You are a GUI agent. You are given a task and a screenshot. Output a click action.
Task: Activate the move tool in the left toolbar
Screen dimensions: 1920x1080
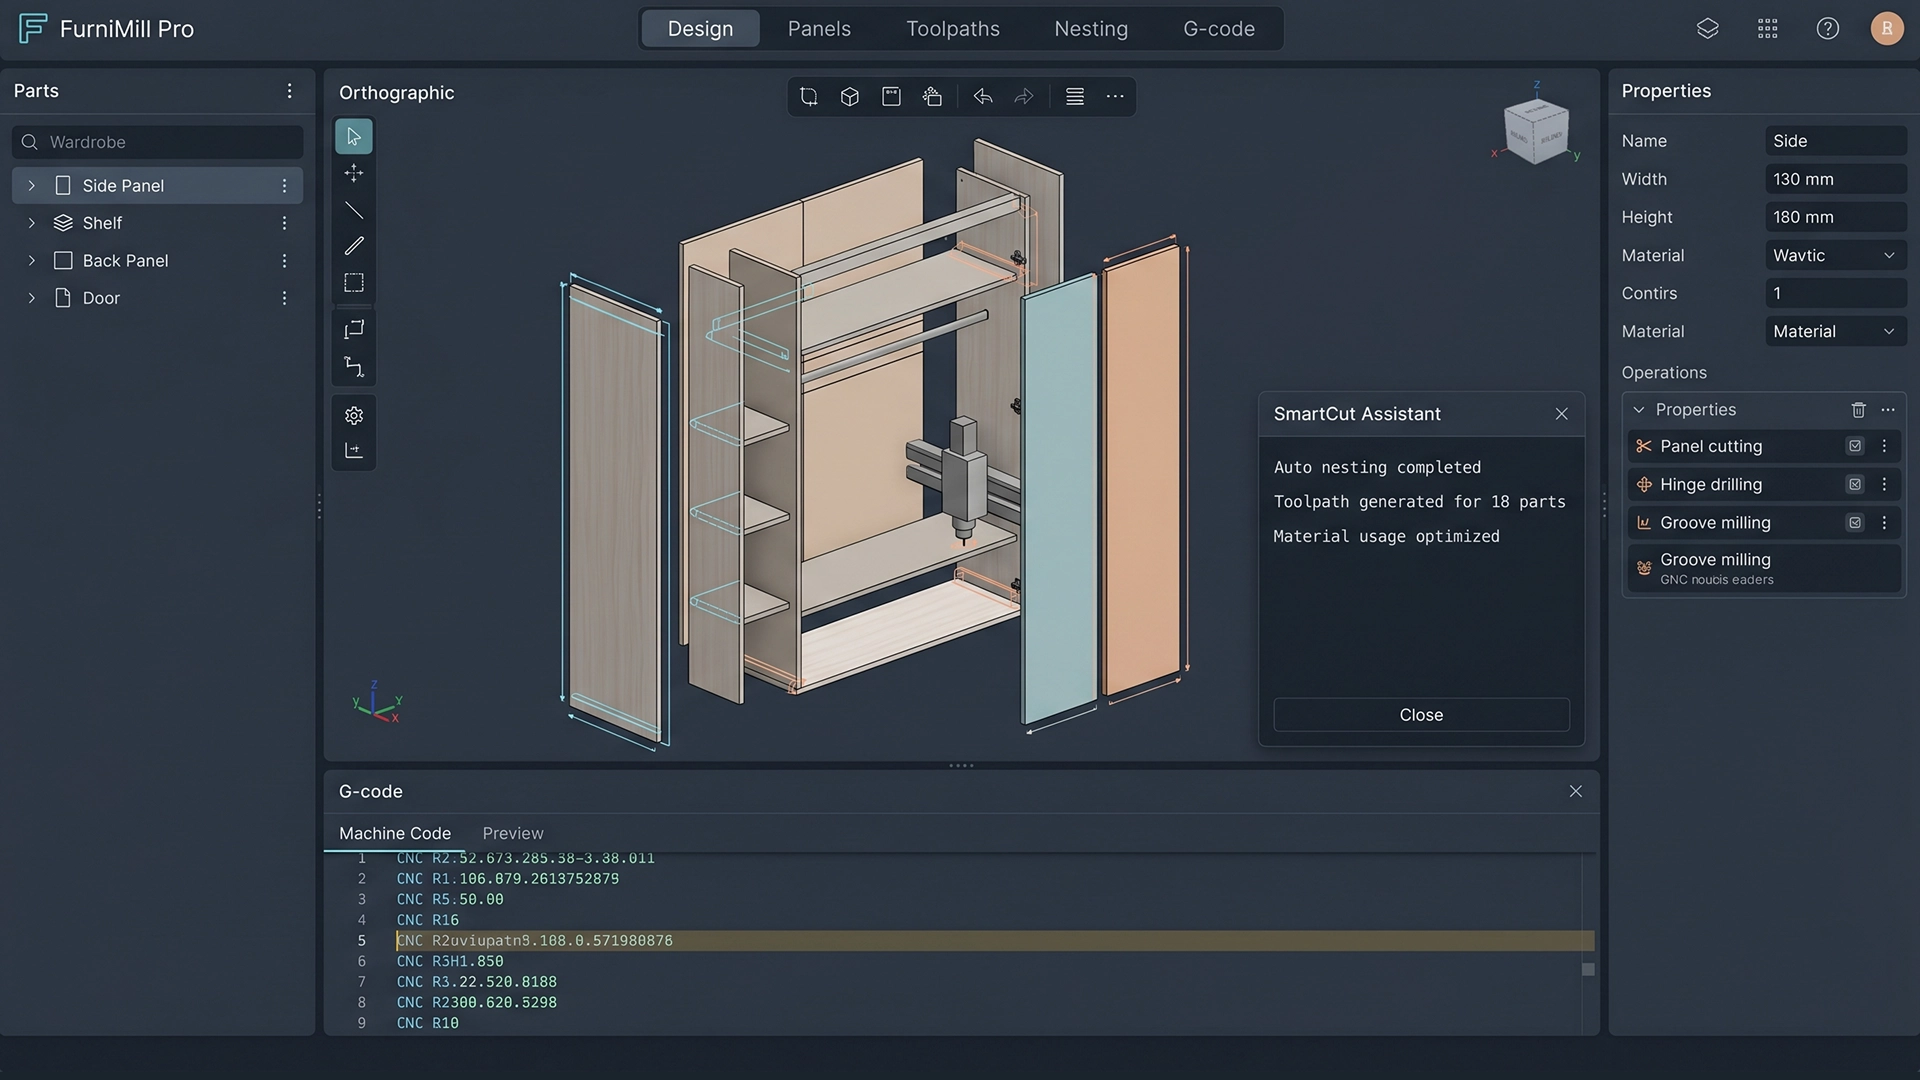[x=353, y=172]
